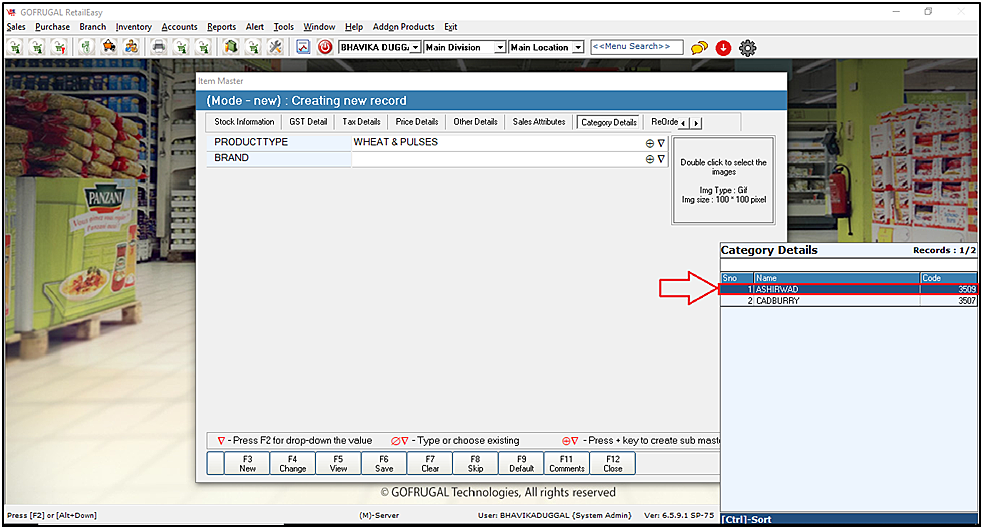The width and height of the screenshot is (983, 529).
Task: Click the Sno column header
Action: [x=737, y=278]
